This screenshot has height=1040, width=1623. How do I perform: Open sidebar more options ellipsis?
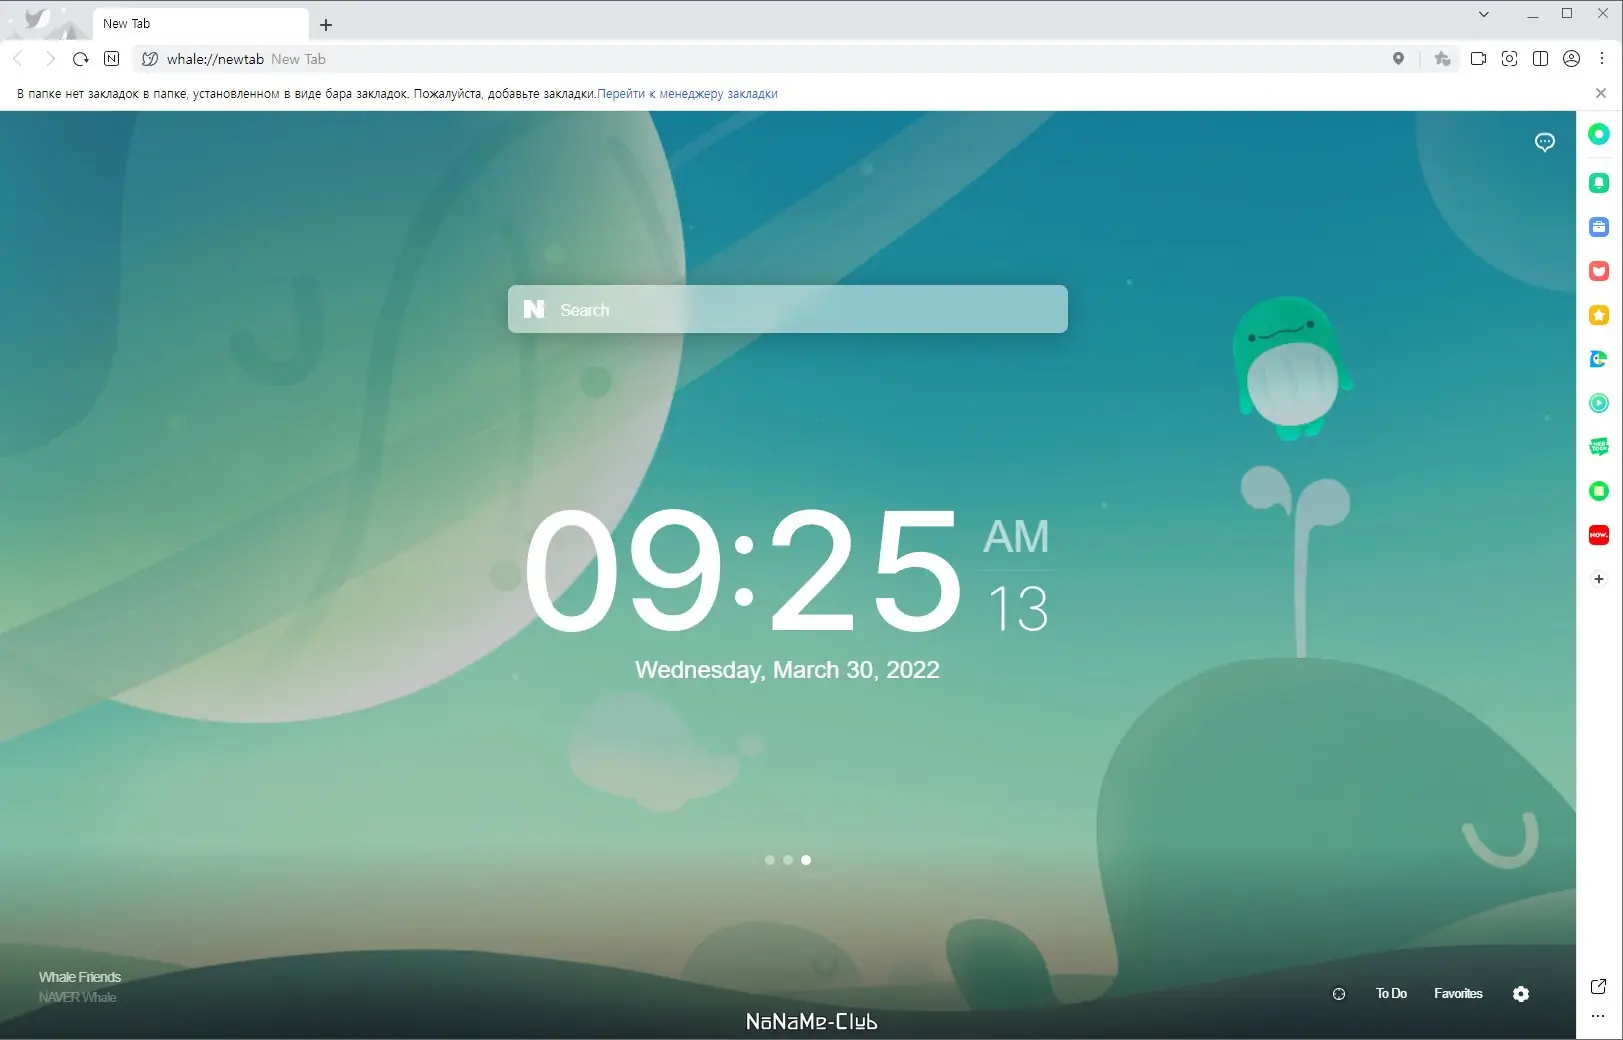(1598, 1016)
